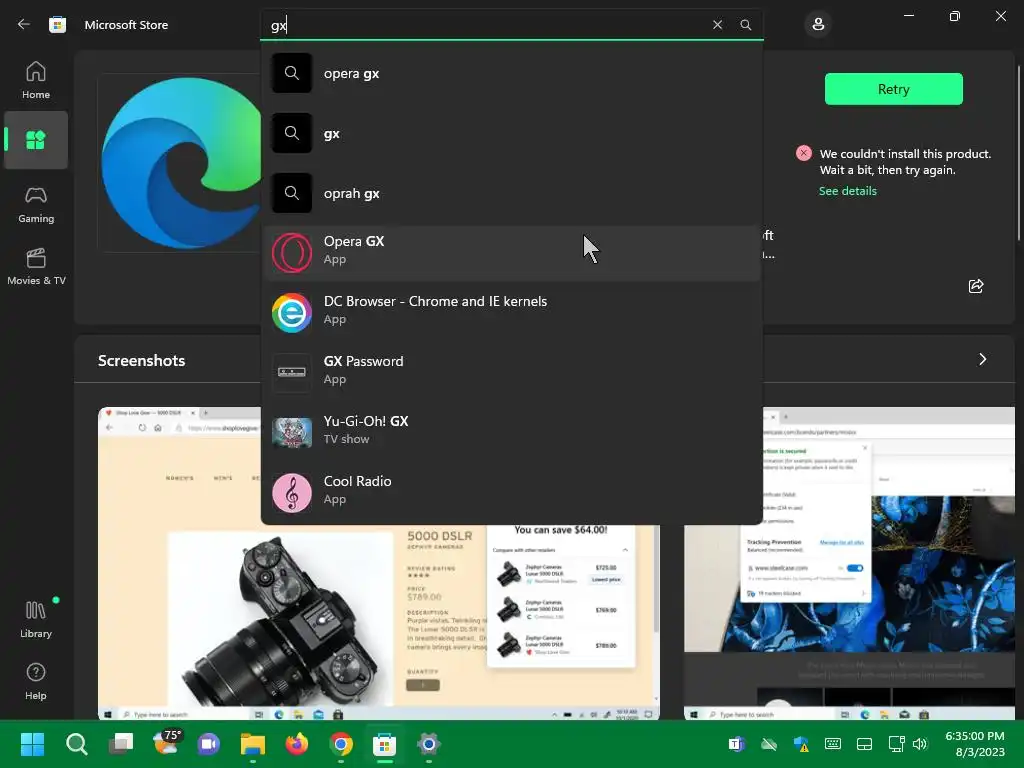This screenshot has width=1024, height=768.
Task: Open Windows Security warning tray icon
Action: (x=801, y=744)
